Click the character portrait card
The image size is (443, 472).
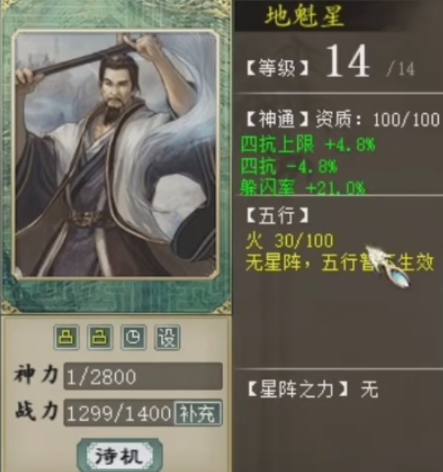pyautogui.click(x=115, y=154)
